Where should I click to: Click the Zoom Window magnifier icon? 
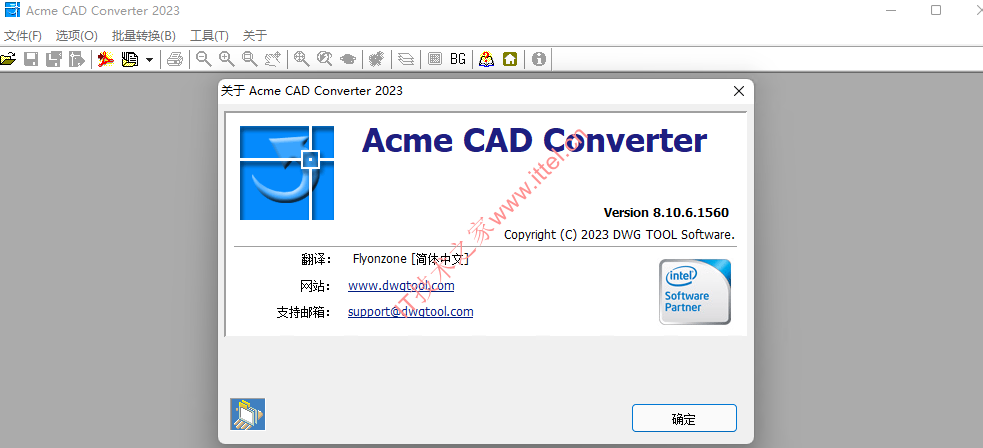click(x=250, y=60)
